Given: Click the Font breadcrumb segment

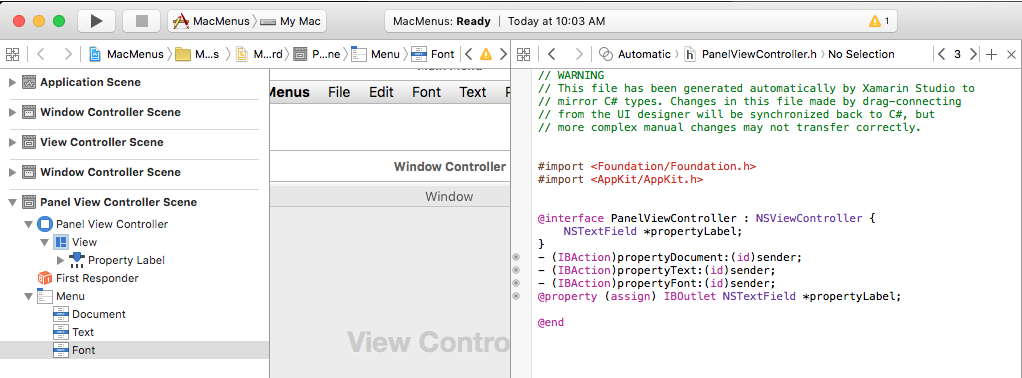Looking at the screenshot, I should [x=433, y=54].
